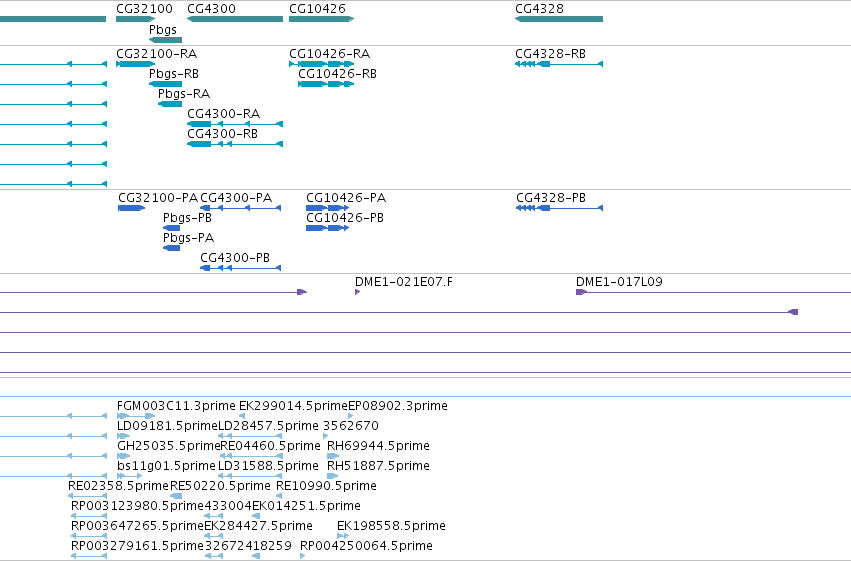Click the EK284427.5prime EST label
Image resolution: width=851 pixels, height=561 pixels.
[x=258, y=526]
